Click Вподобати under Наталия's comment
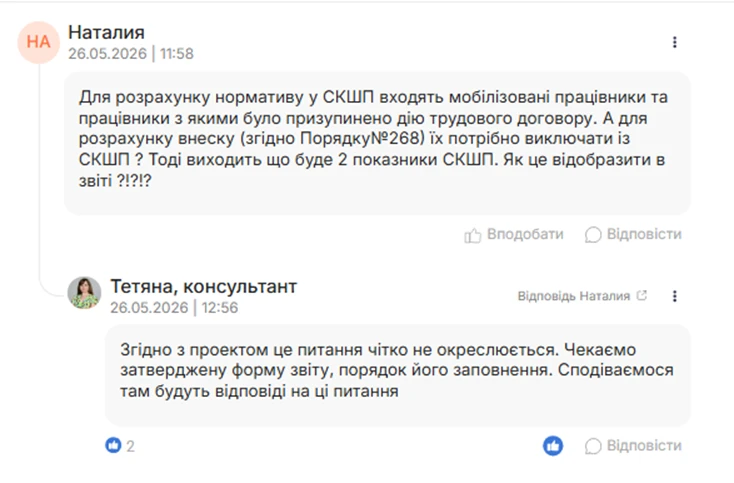 pos(525,234)
